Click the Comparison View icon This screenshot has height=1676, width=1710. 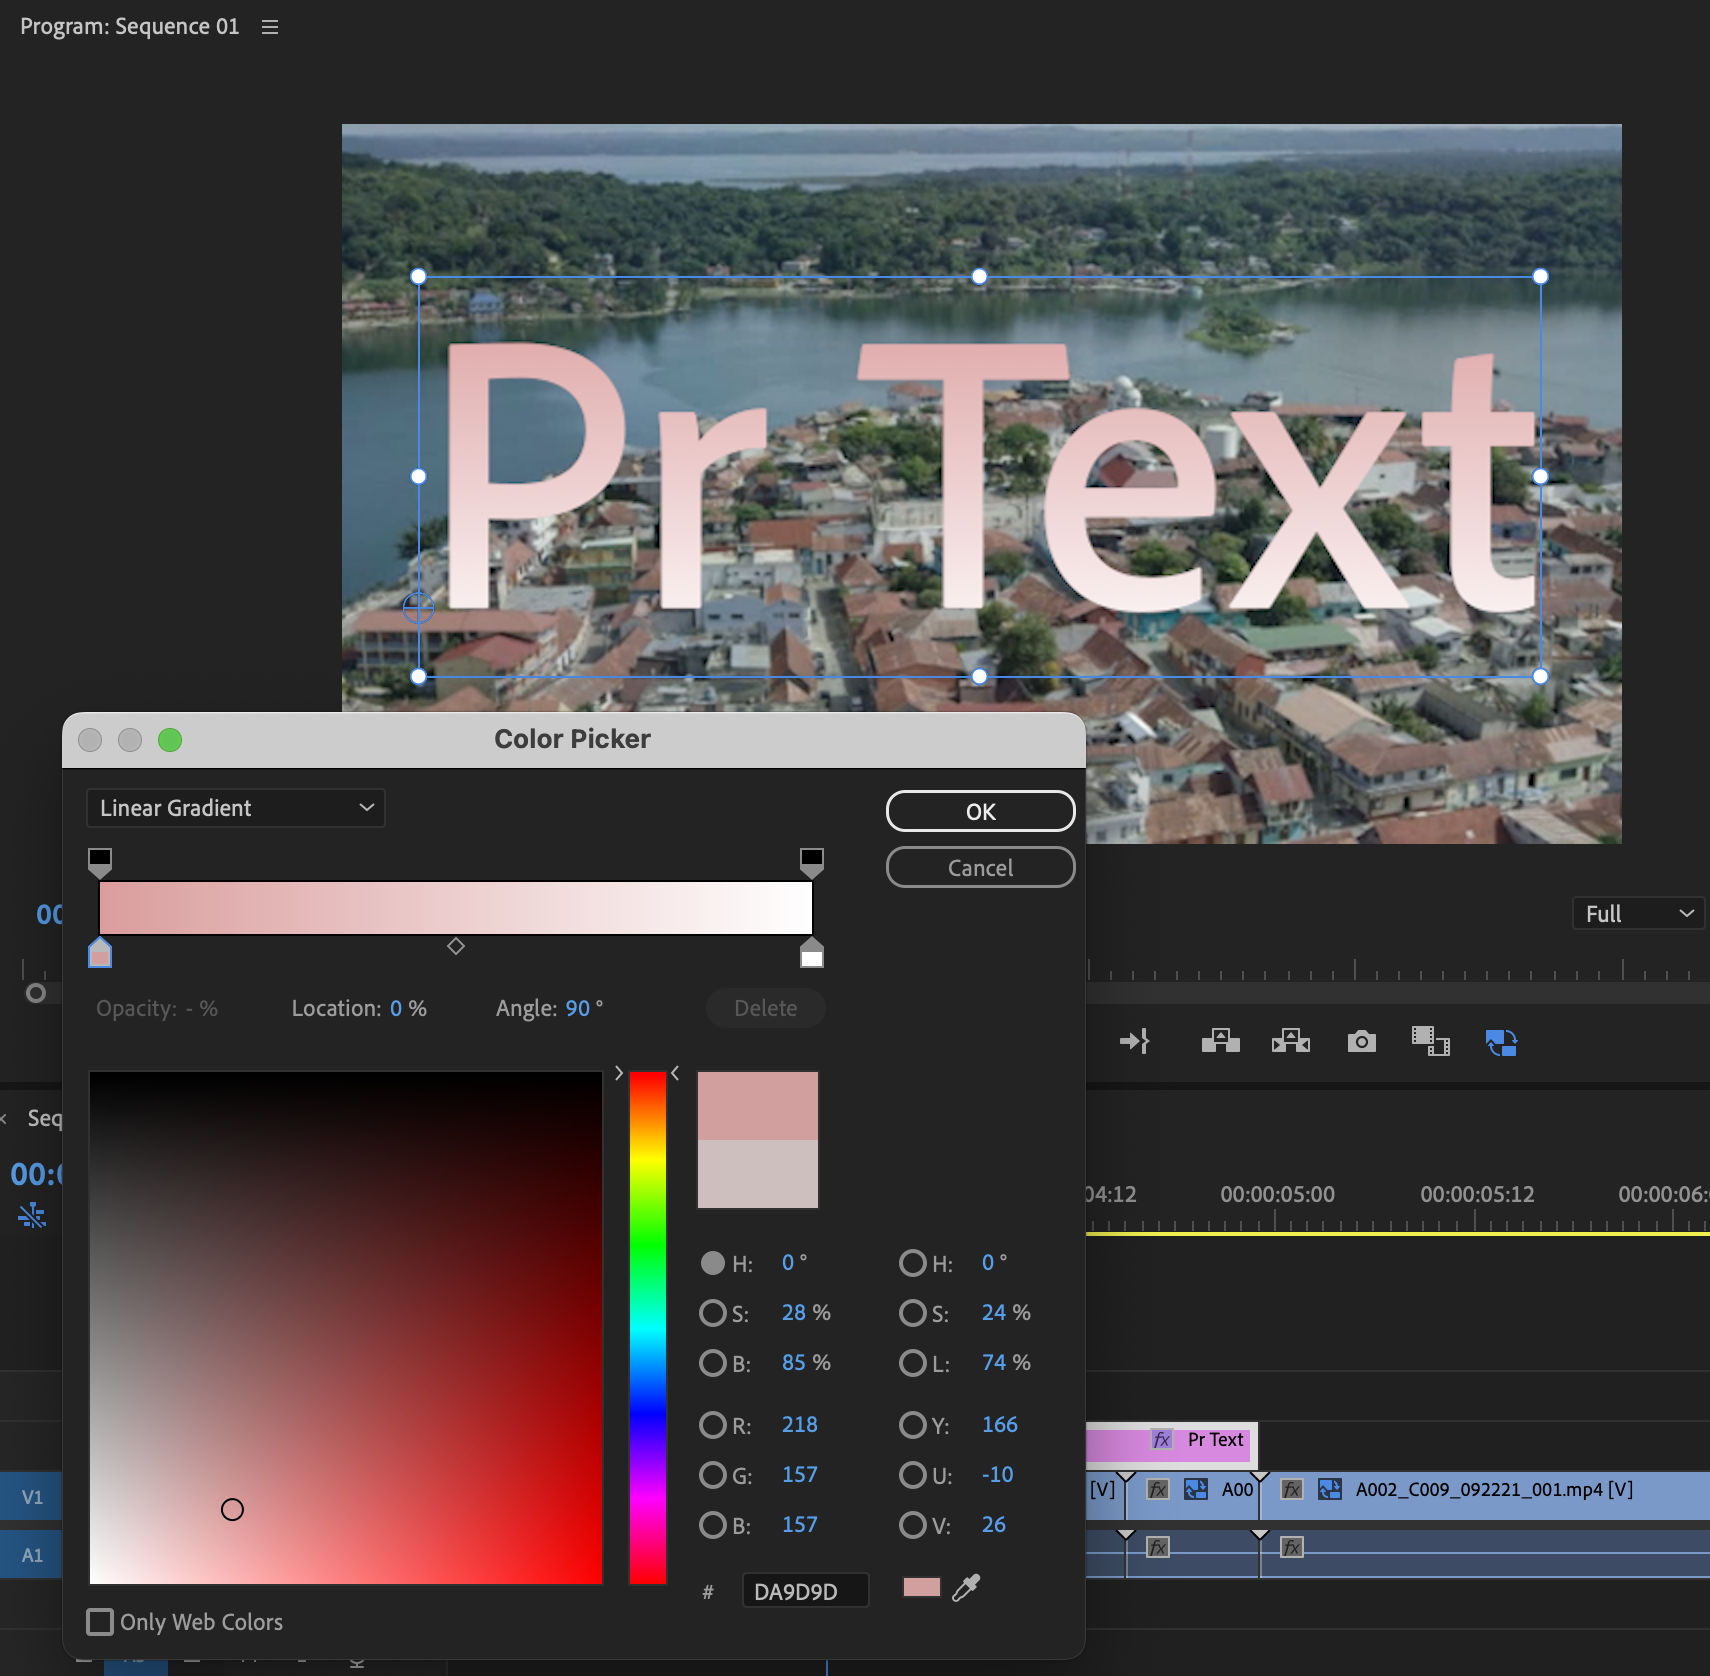pos(1430,1042)
